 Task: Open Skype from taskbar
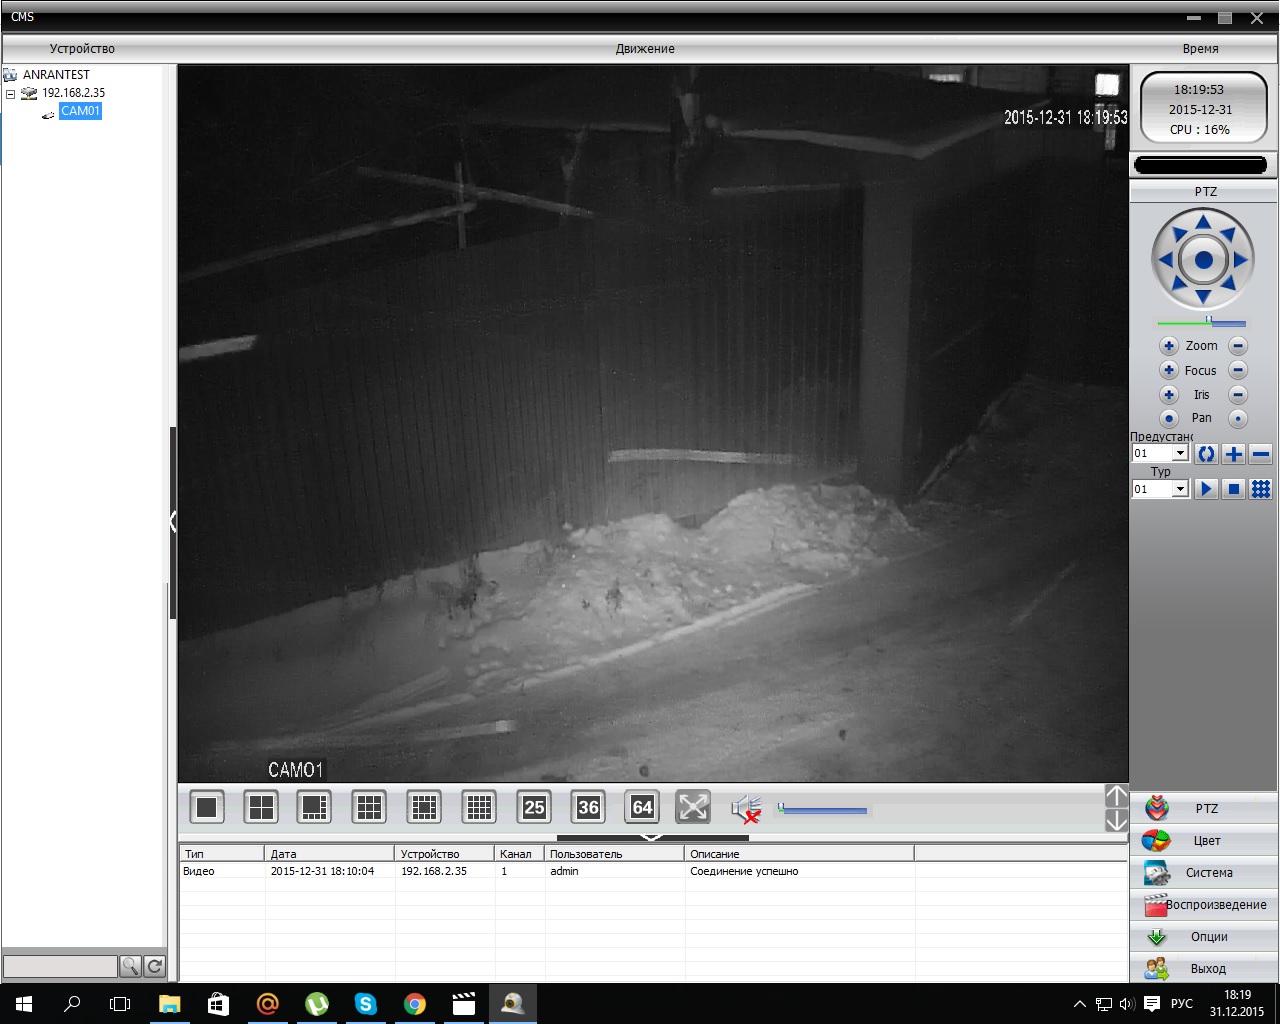click(x=365, y=1004)
